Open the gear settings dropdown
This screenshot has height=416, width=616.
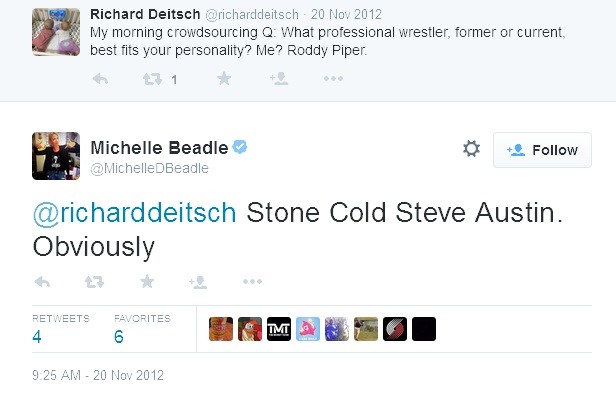[471, 149]
